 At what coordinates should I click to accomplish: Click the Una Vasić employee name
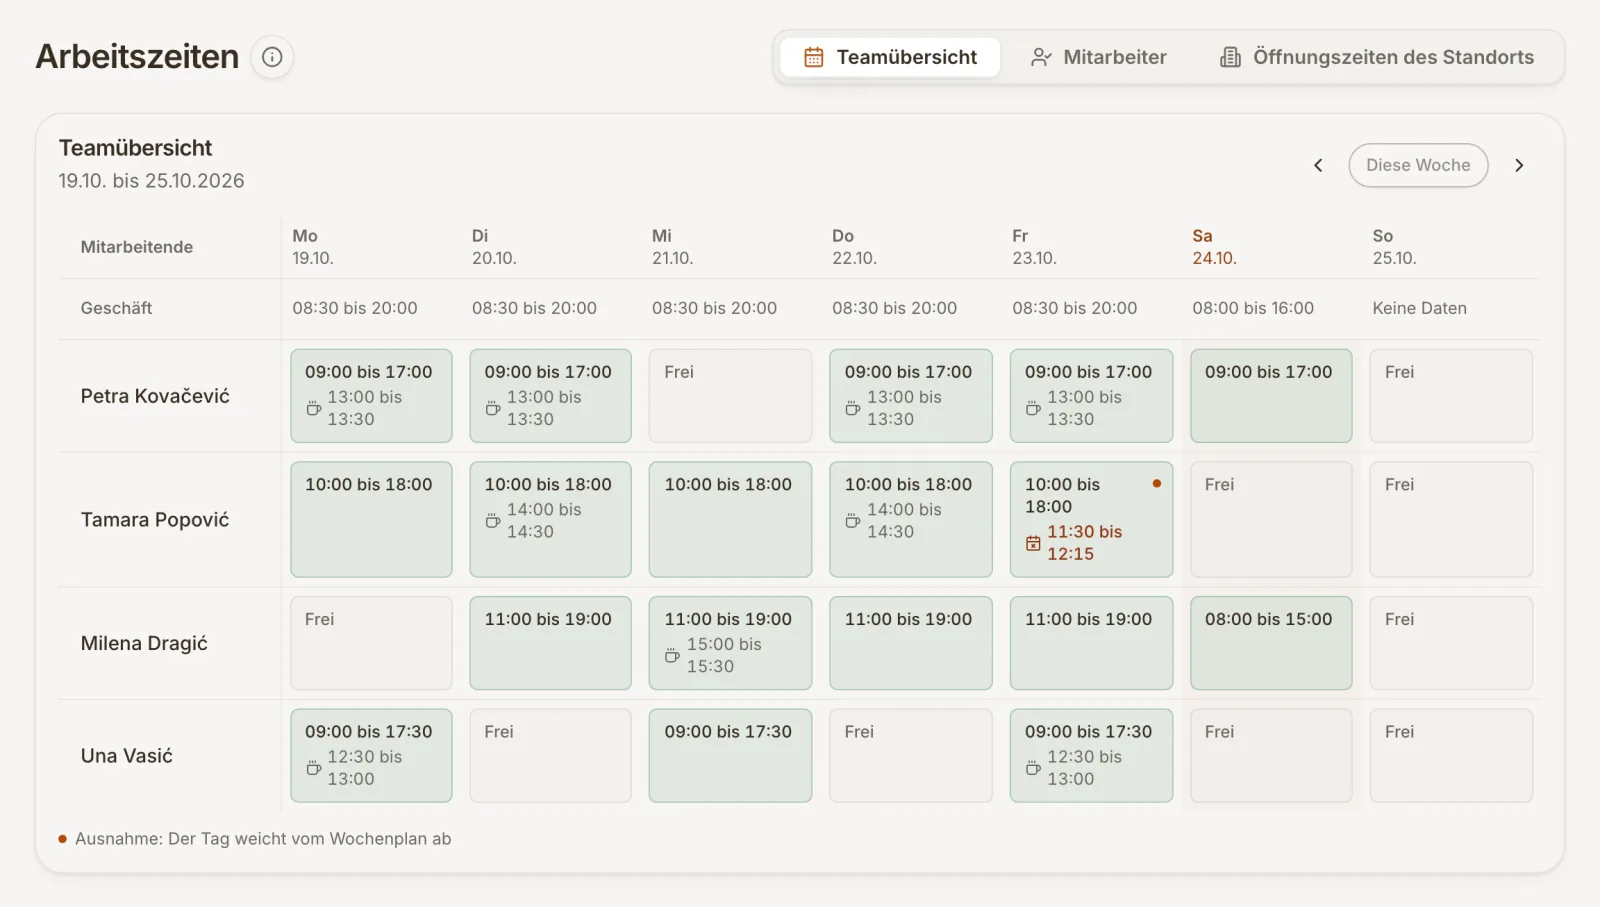127,756
